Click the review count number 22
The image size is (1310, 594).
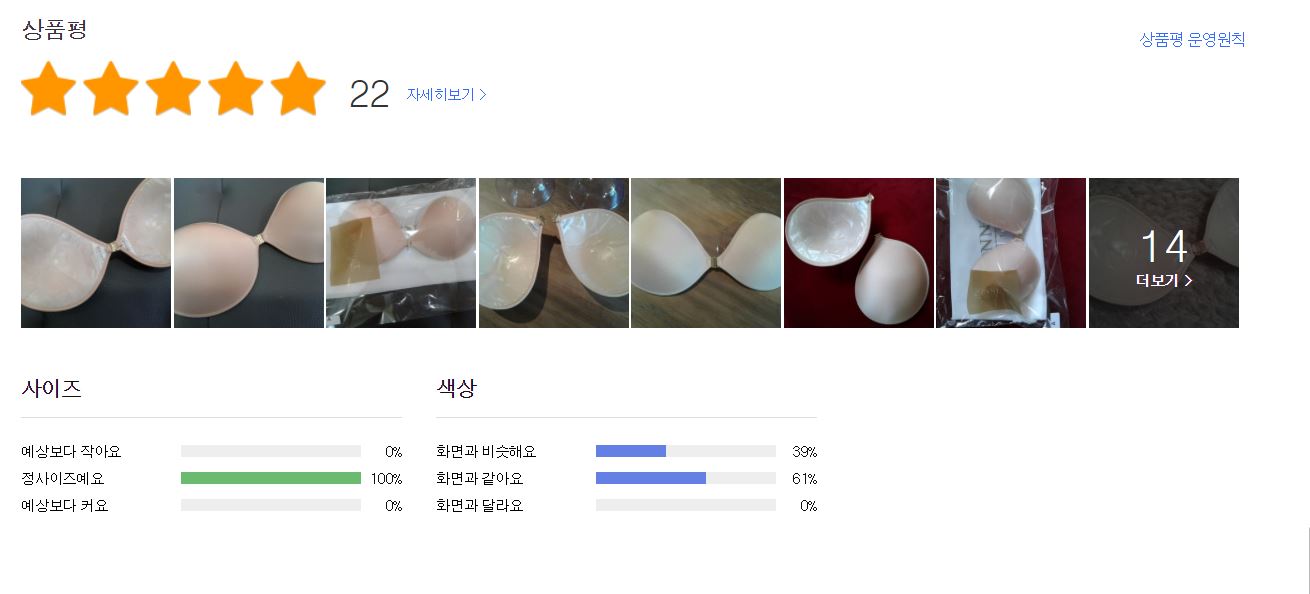(369, 94)
